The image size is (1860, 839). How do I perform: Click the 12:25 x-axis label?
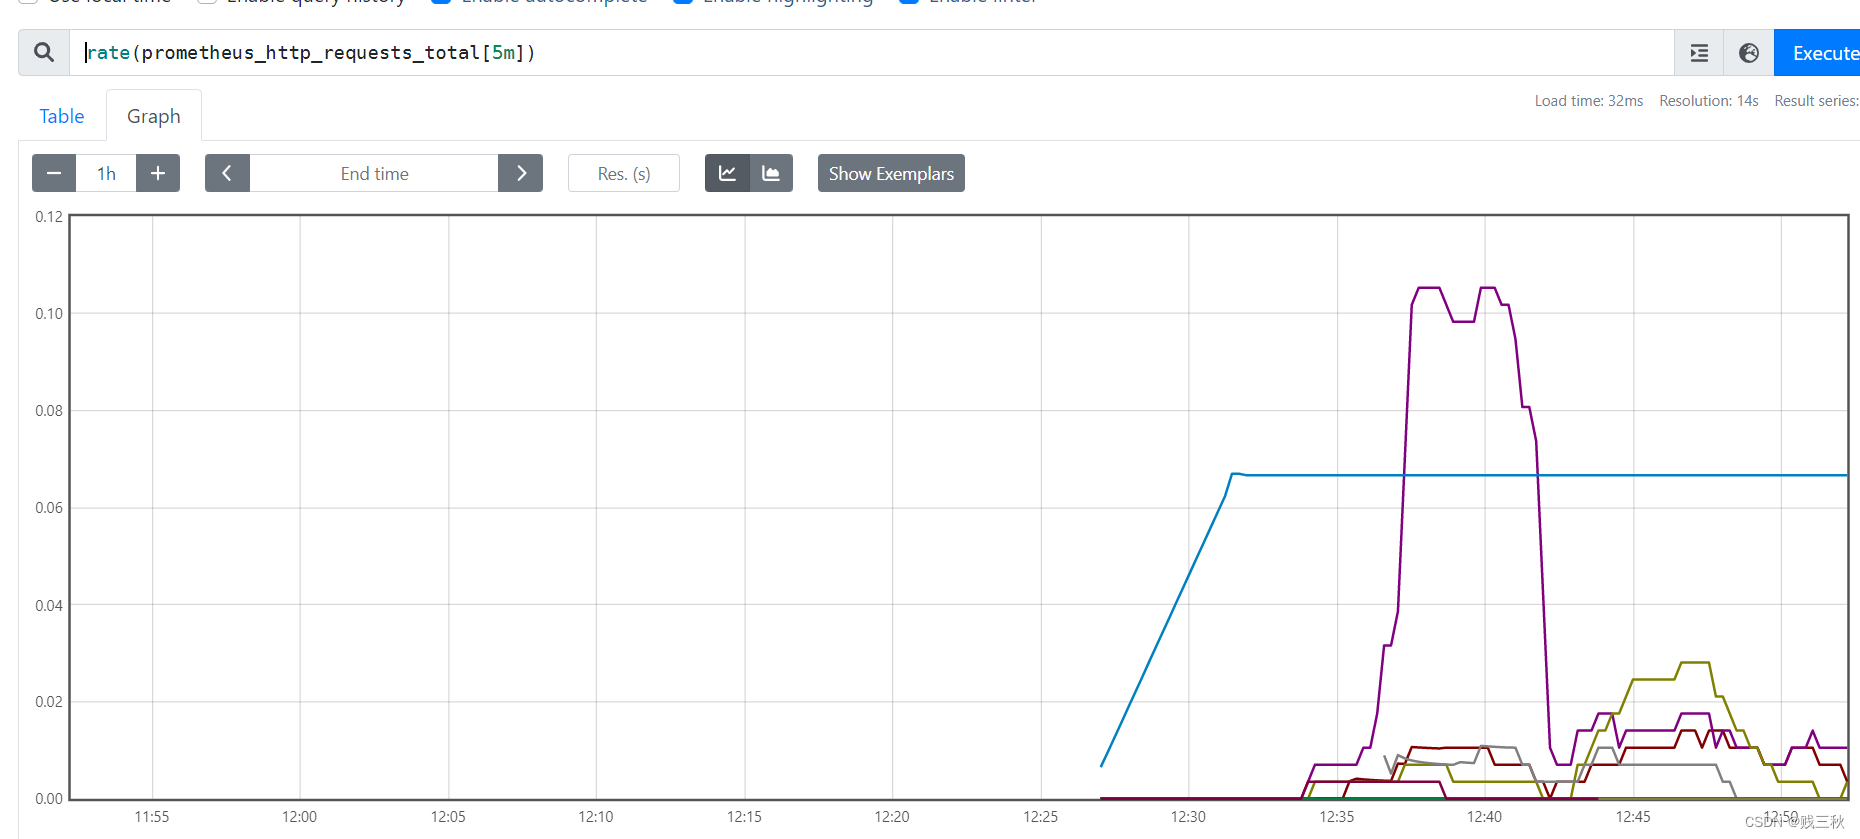[1041, 817]
